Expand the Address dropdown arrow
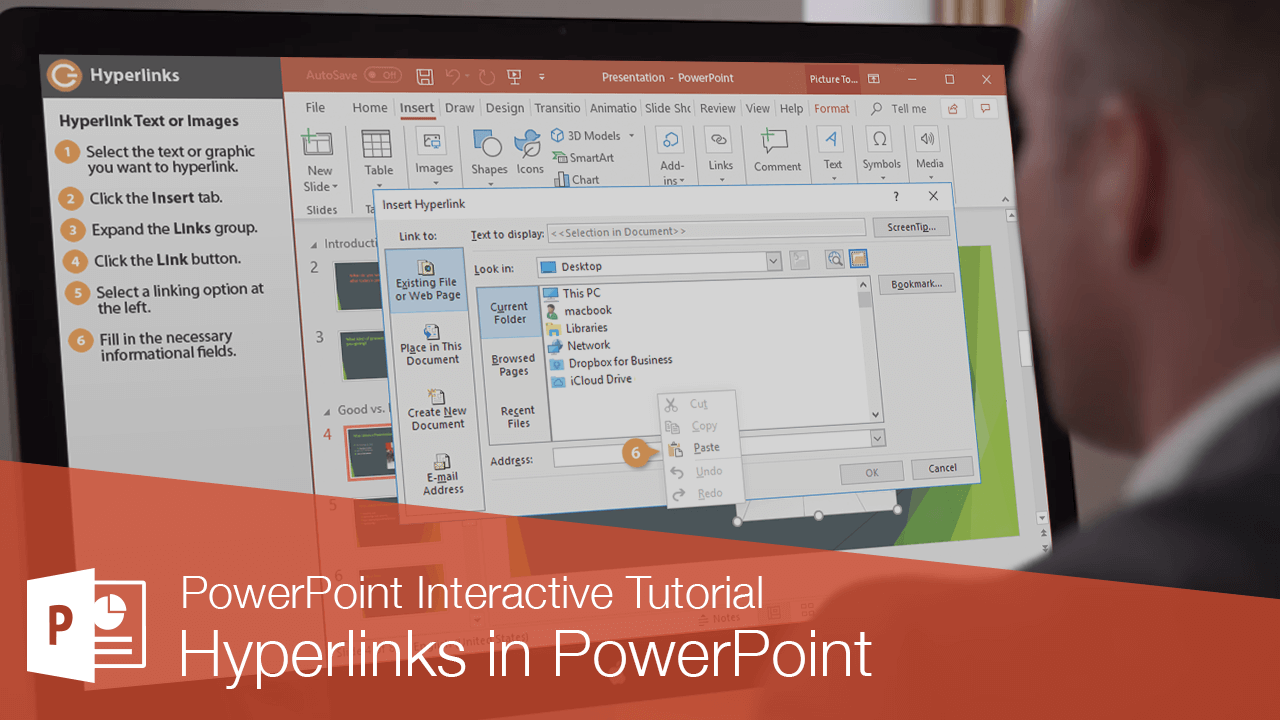 [x=877, y=438]
